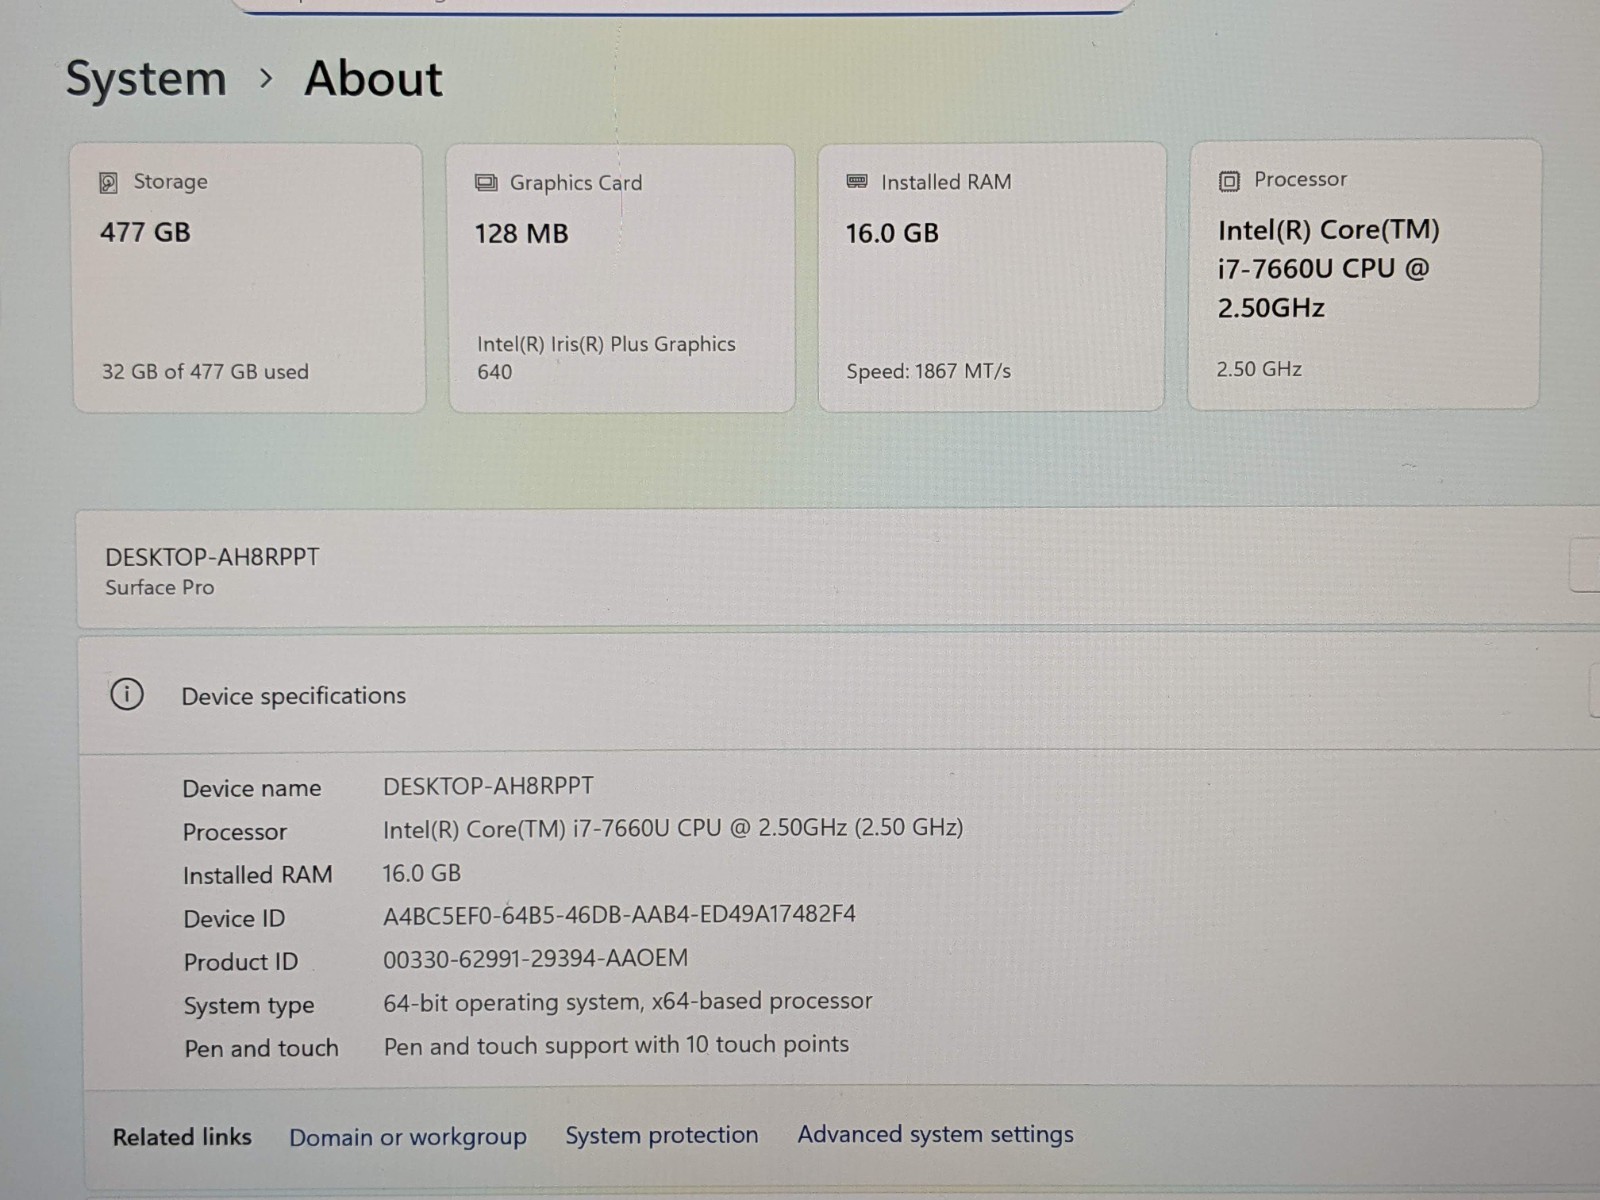The height and width of the screenshot is (1200, 1600).
Task: Click the Device ID row label
Action: point(234,918)
